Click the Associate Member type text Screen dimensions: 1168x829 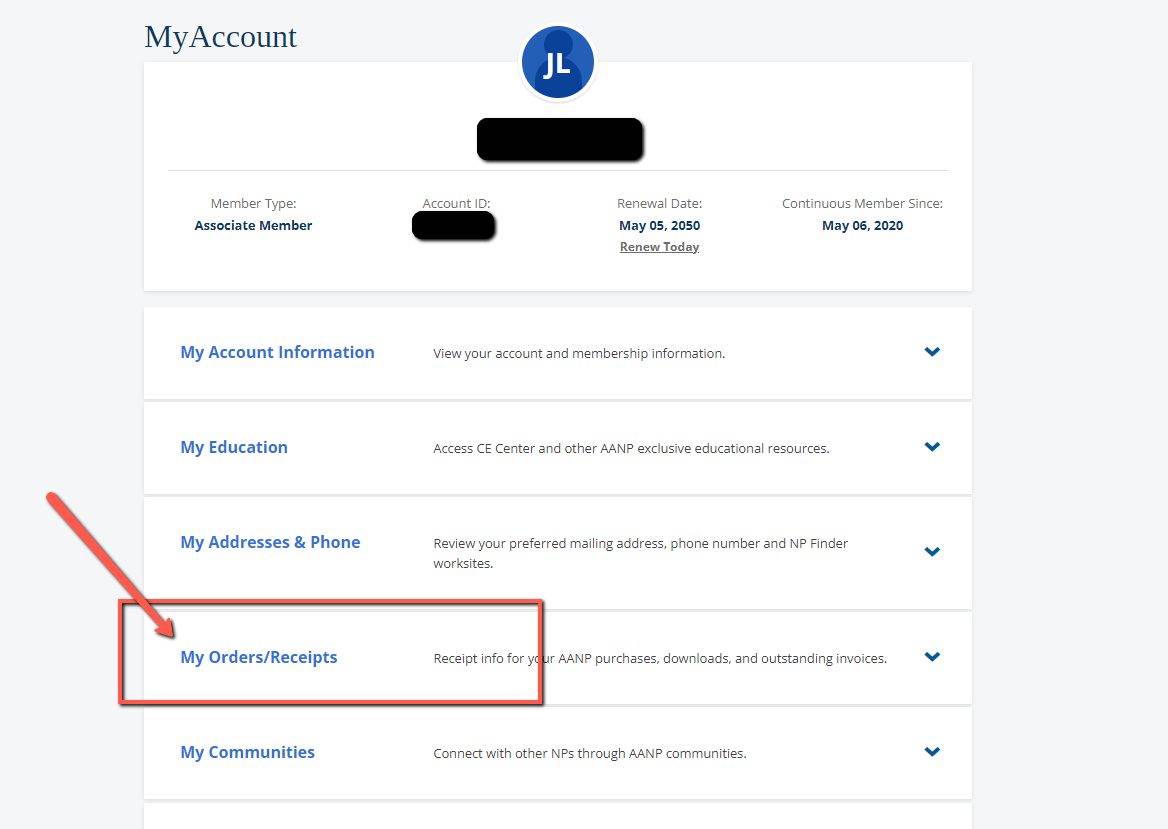[253, 226]
